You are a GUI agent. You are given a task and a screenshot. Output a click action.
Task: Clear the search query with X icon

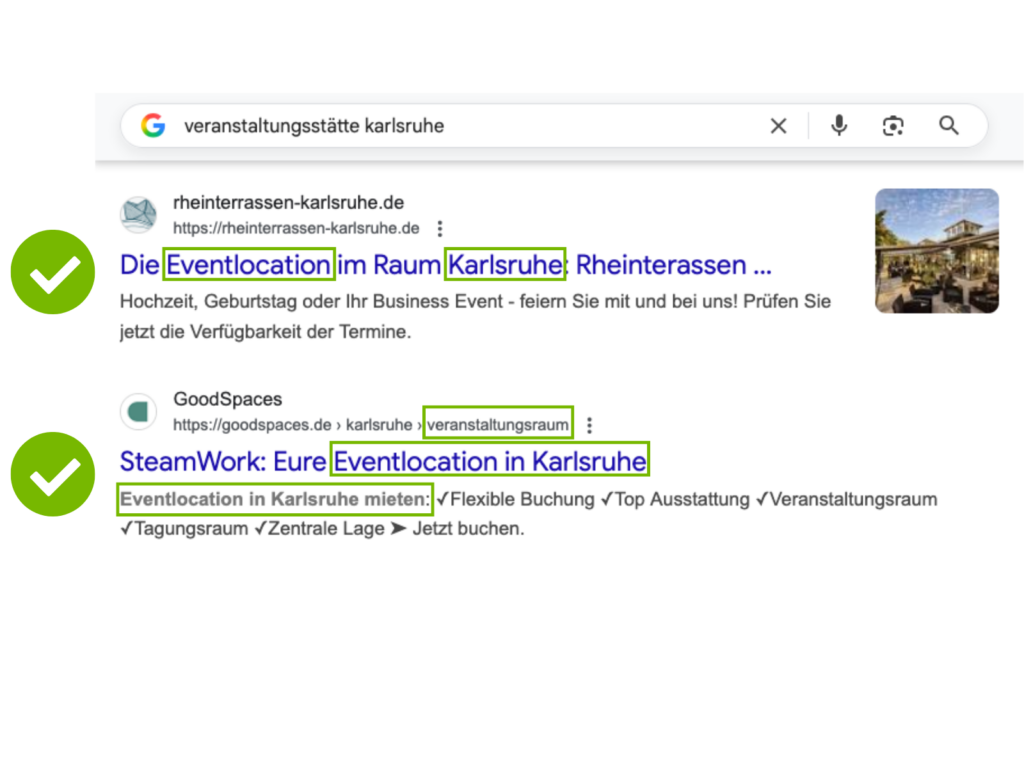[x=778, y=125]
